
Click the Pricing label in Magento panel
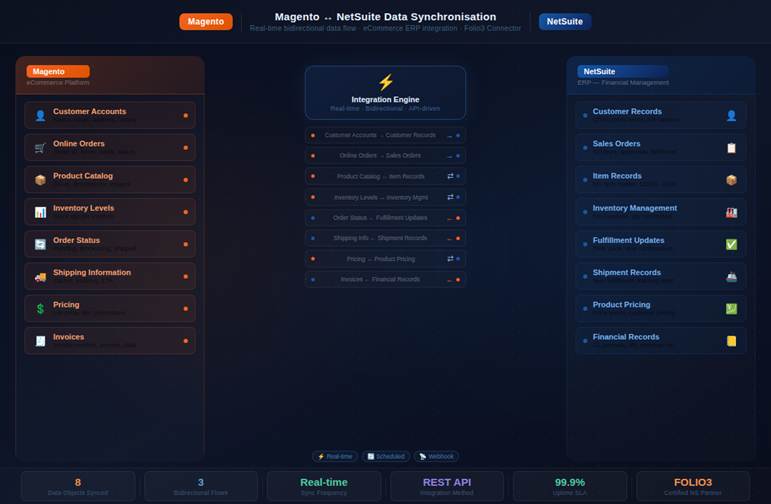66,305
